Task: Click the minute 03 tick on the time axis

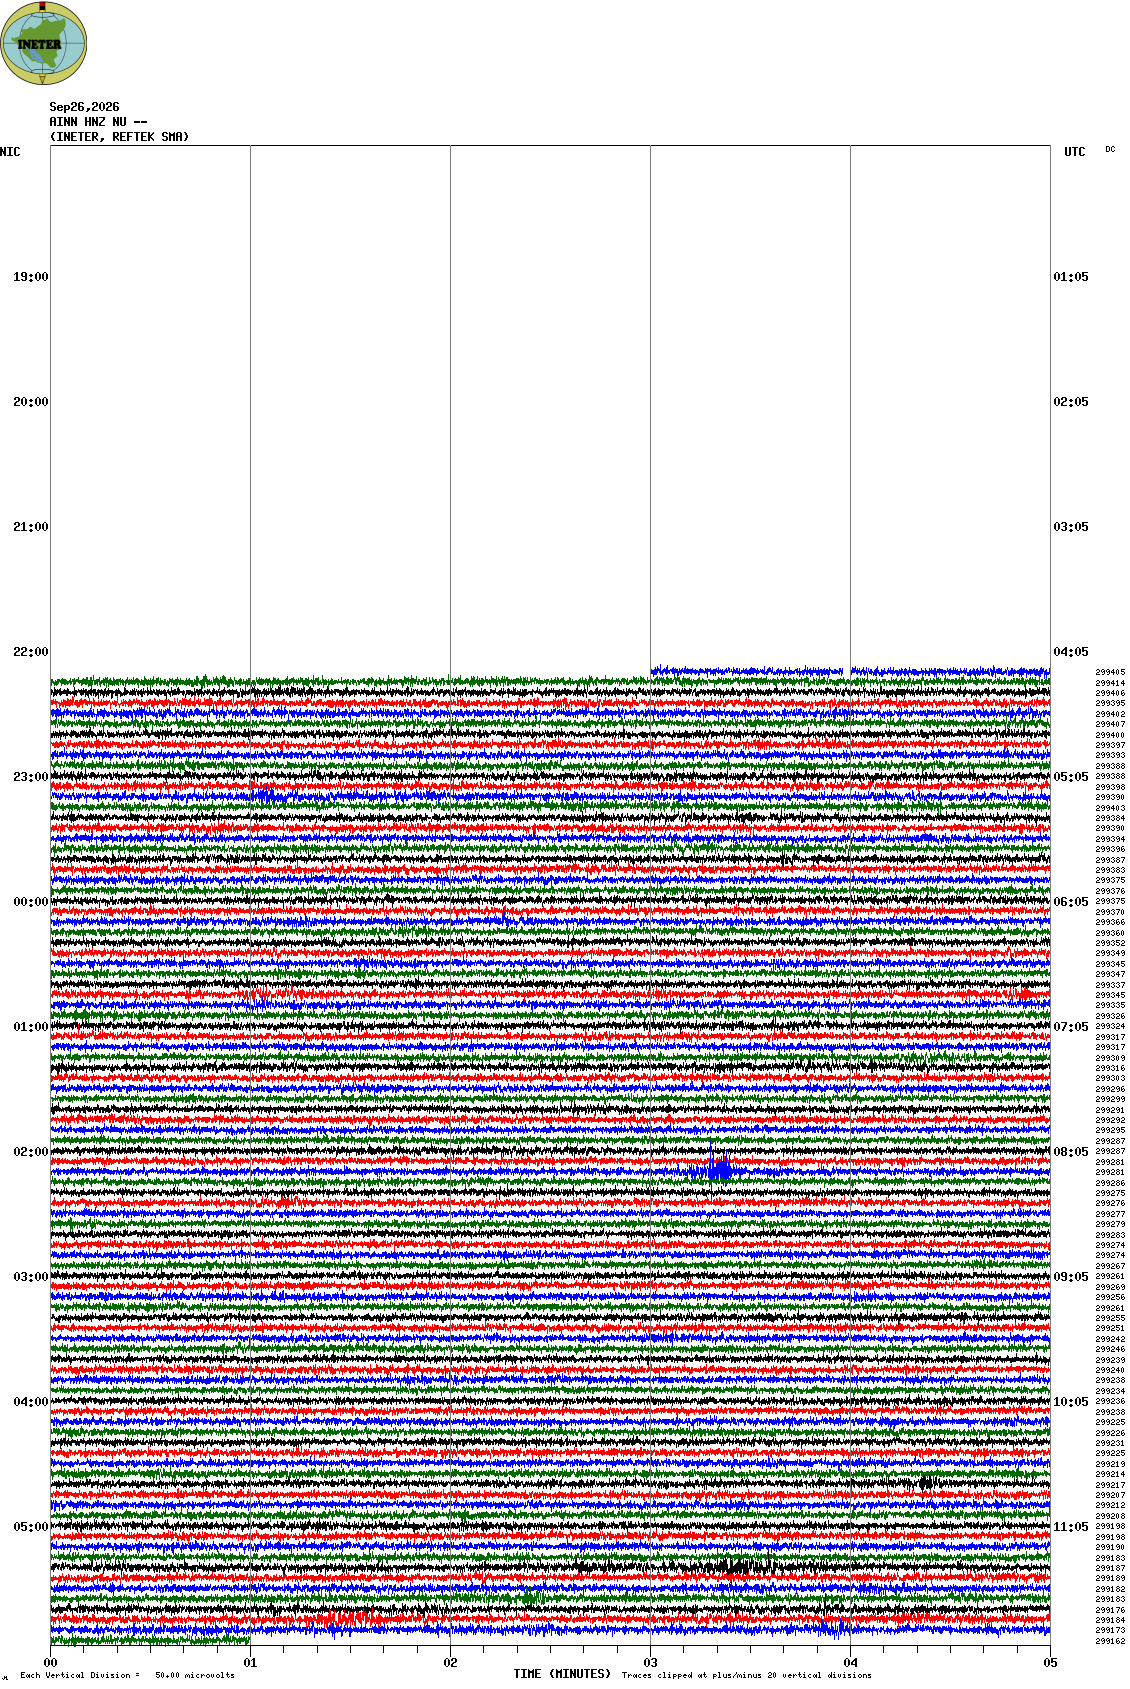Action: 651,1663
